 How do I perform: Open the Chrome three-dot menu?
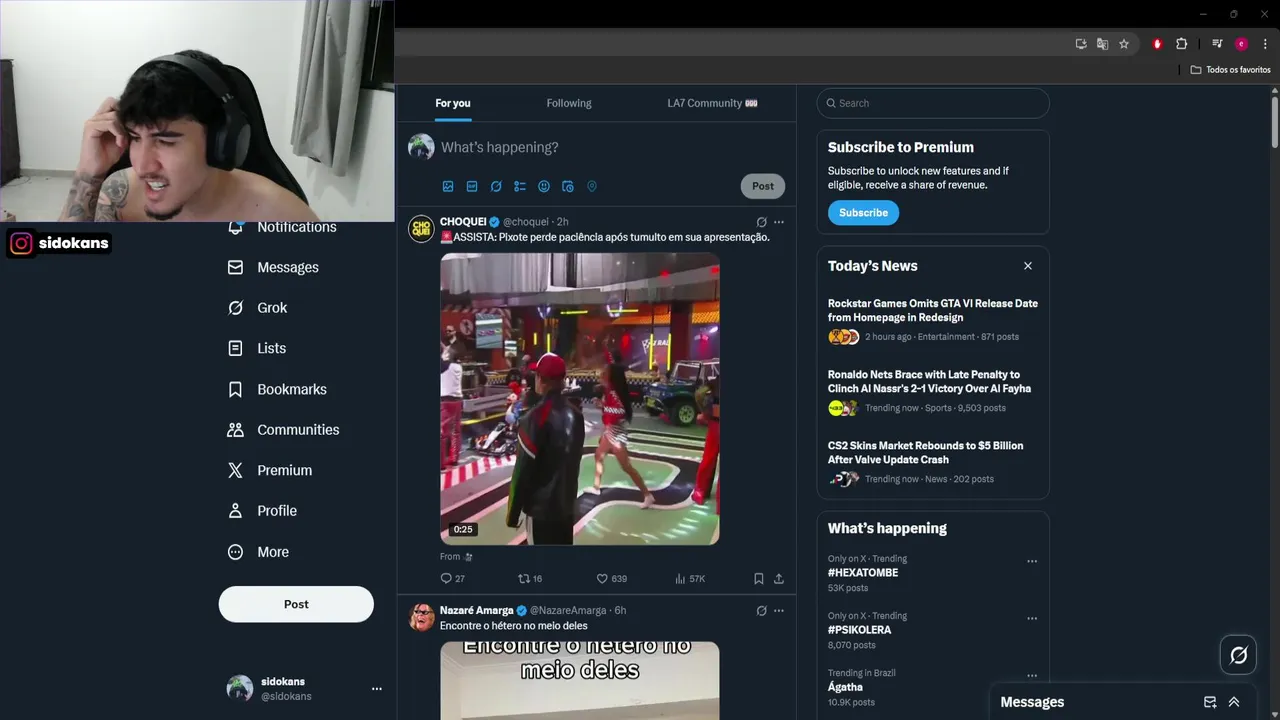pos(1265,44)
